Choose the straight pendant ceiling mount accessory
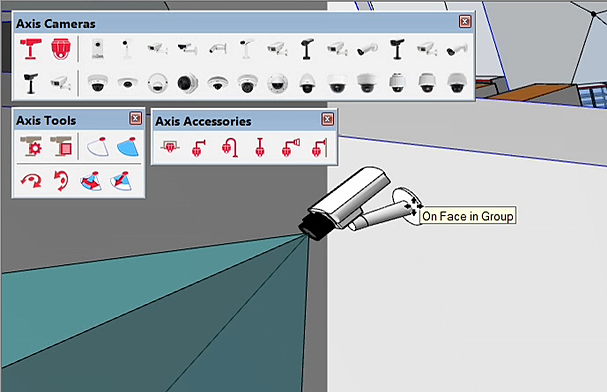 (x=260, y=147)
